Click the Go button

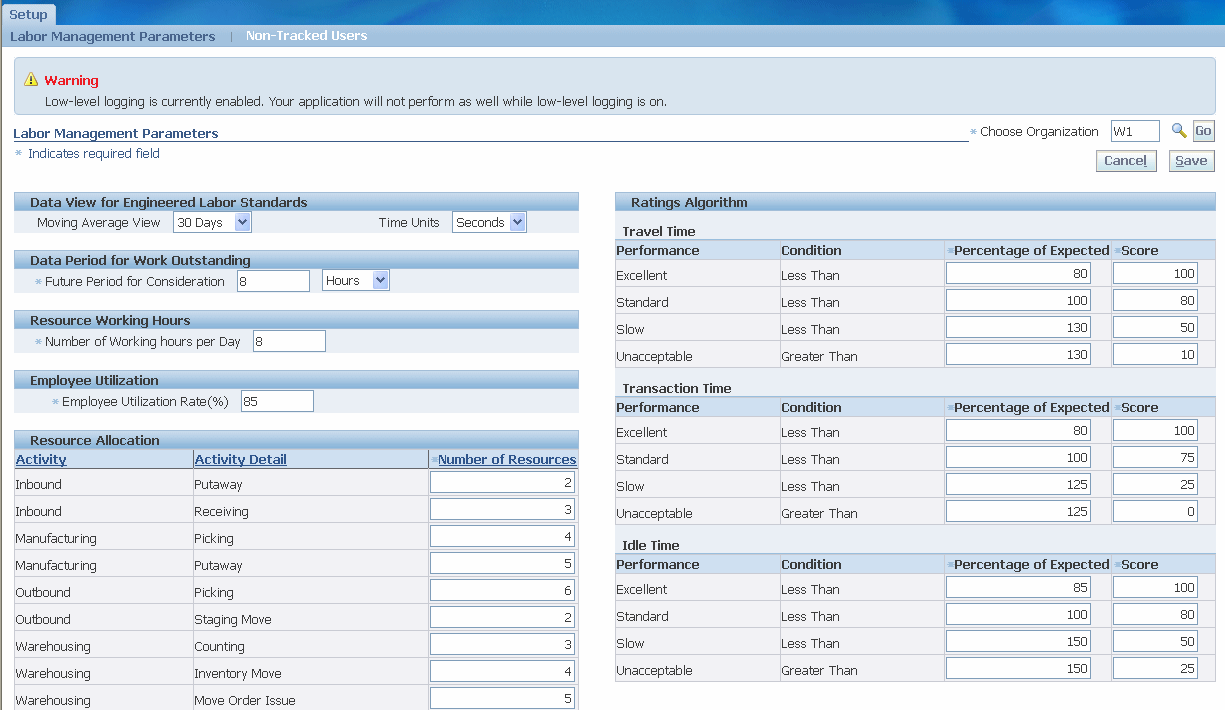[x=1203, y=131]
